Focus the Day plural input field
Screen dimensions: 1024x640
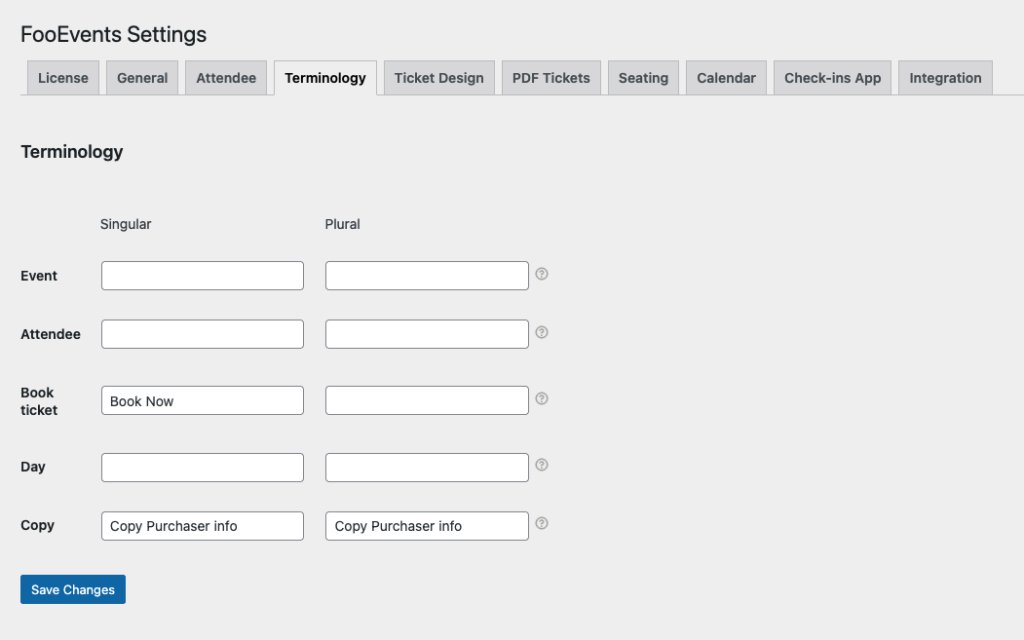(x=427, y=467)
